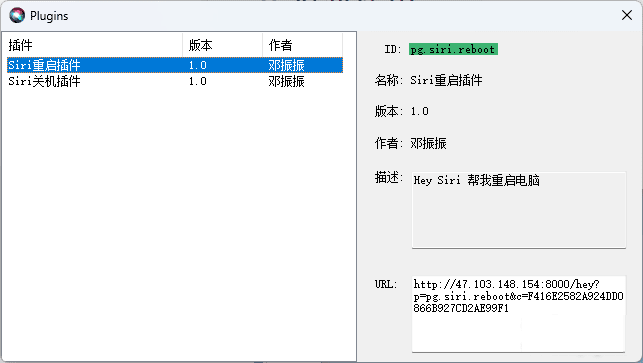Sort list by 作者 column header
Viewport: 643px width, 363px height.
(x=302, y=45)
